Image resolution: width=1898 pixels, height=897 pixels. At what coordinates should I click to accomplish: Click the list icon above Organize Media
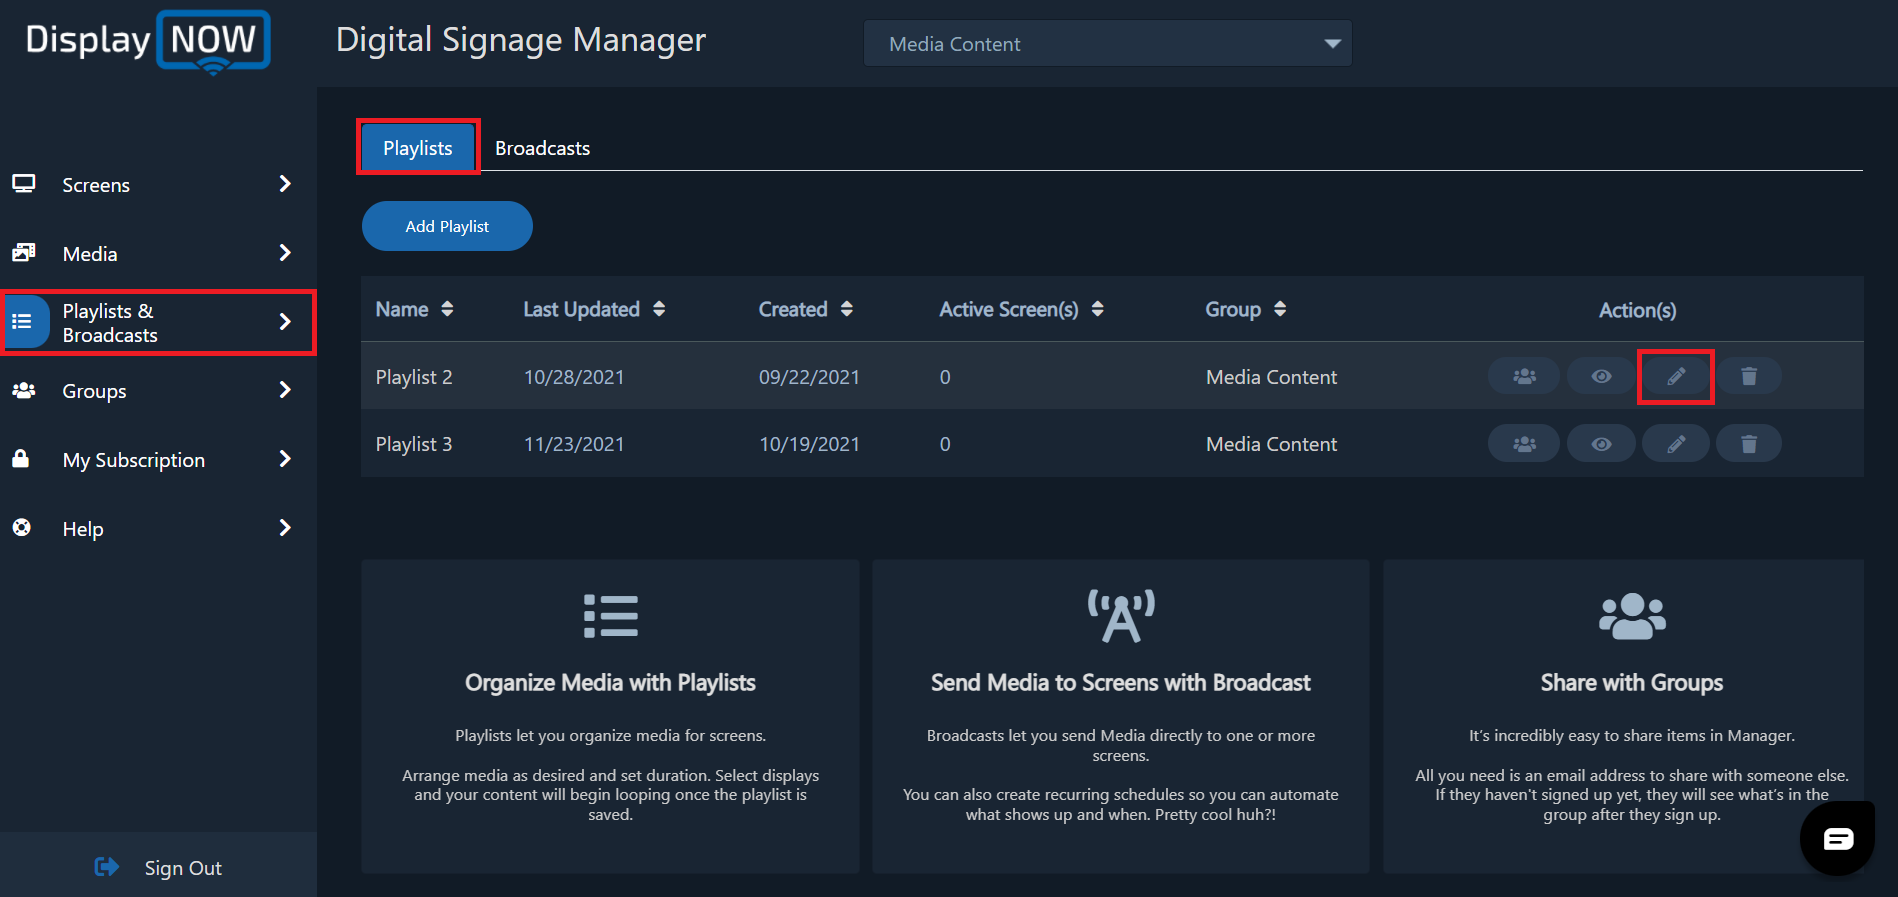click(611, 616)
